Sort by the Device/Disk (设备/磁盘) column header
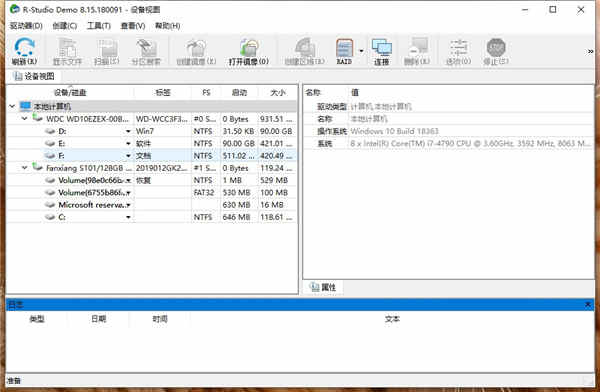This screenshot has height=392, width=600. click(x=70, y=92)
